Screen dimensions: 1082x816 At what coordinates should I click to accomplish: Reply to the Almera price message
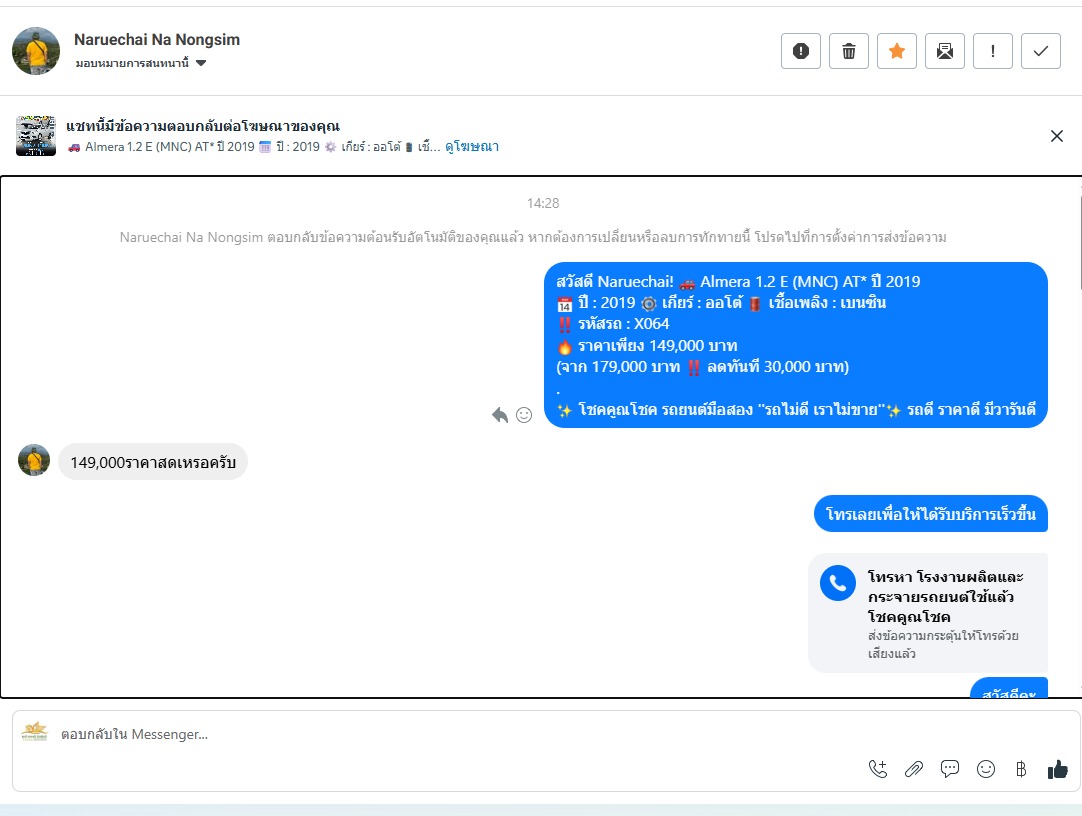tap(500, 415)
